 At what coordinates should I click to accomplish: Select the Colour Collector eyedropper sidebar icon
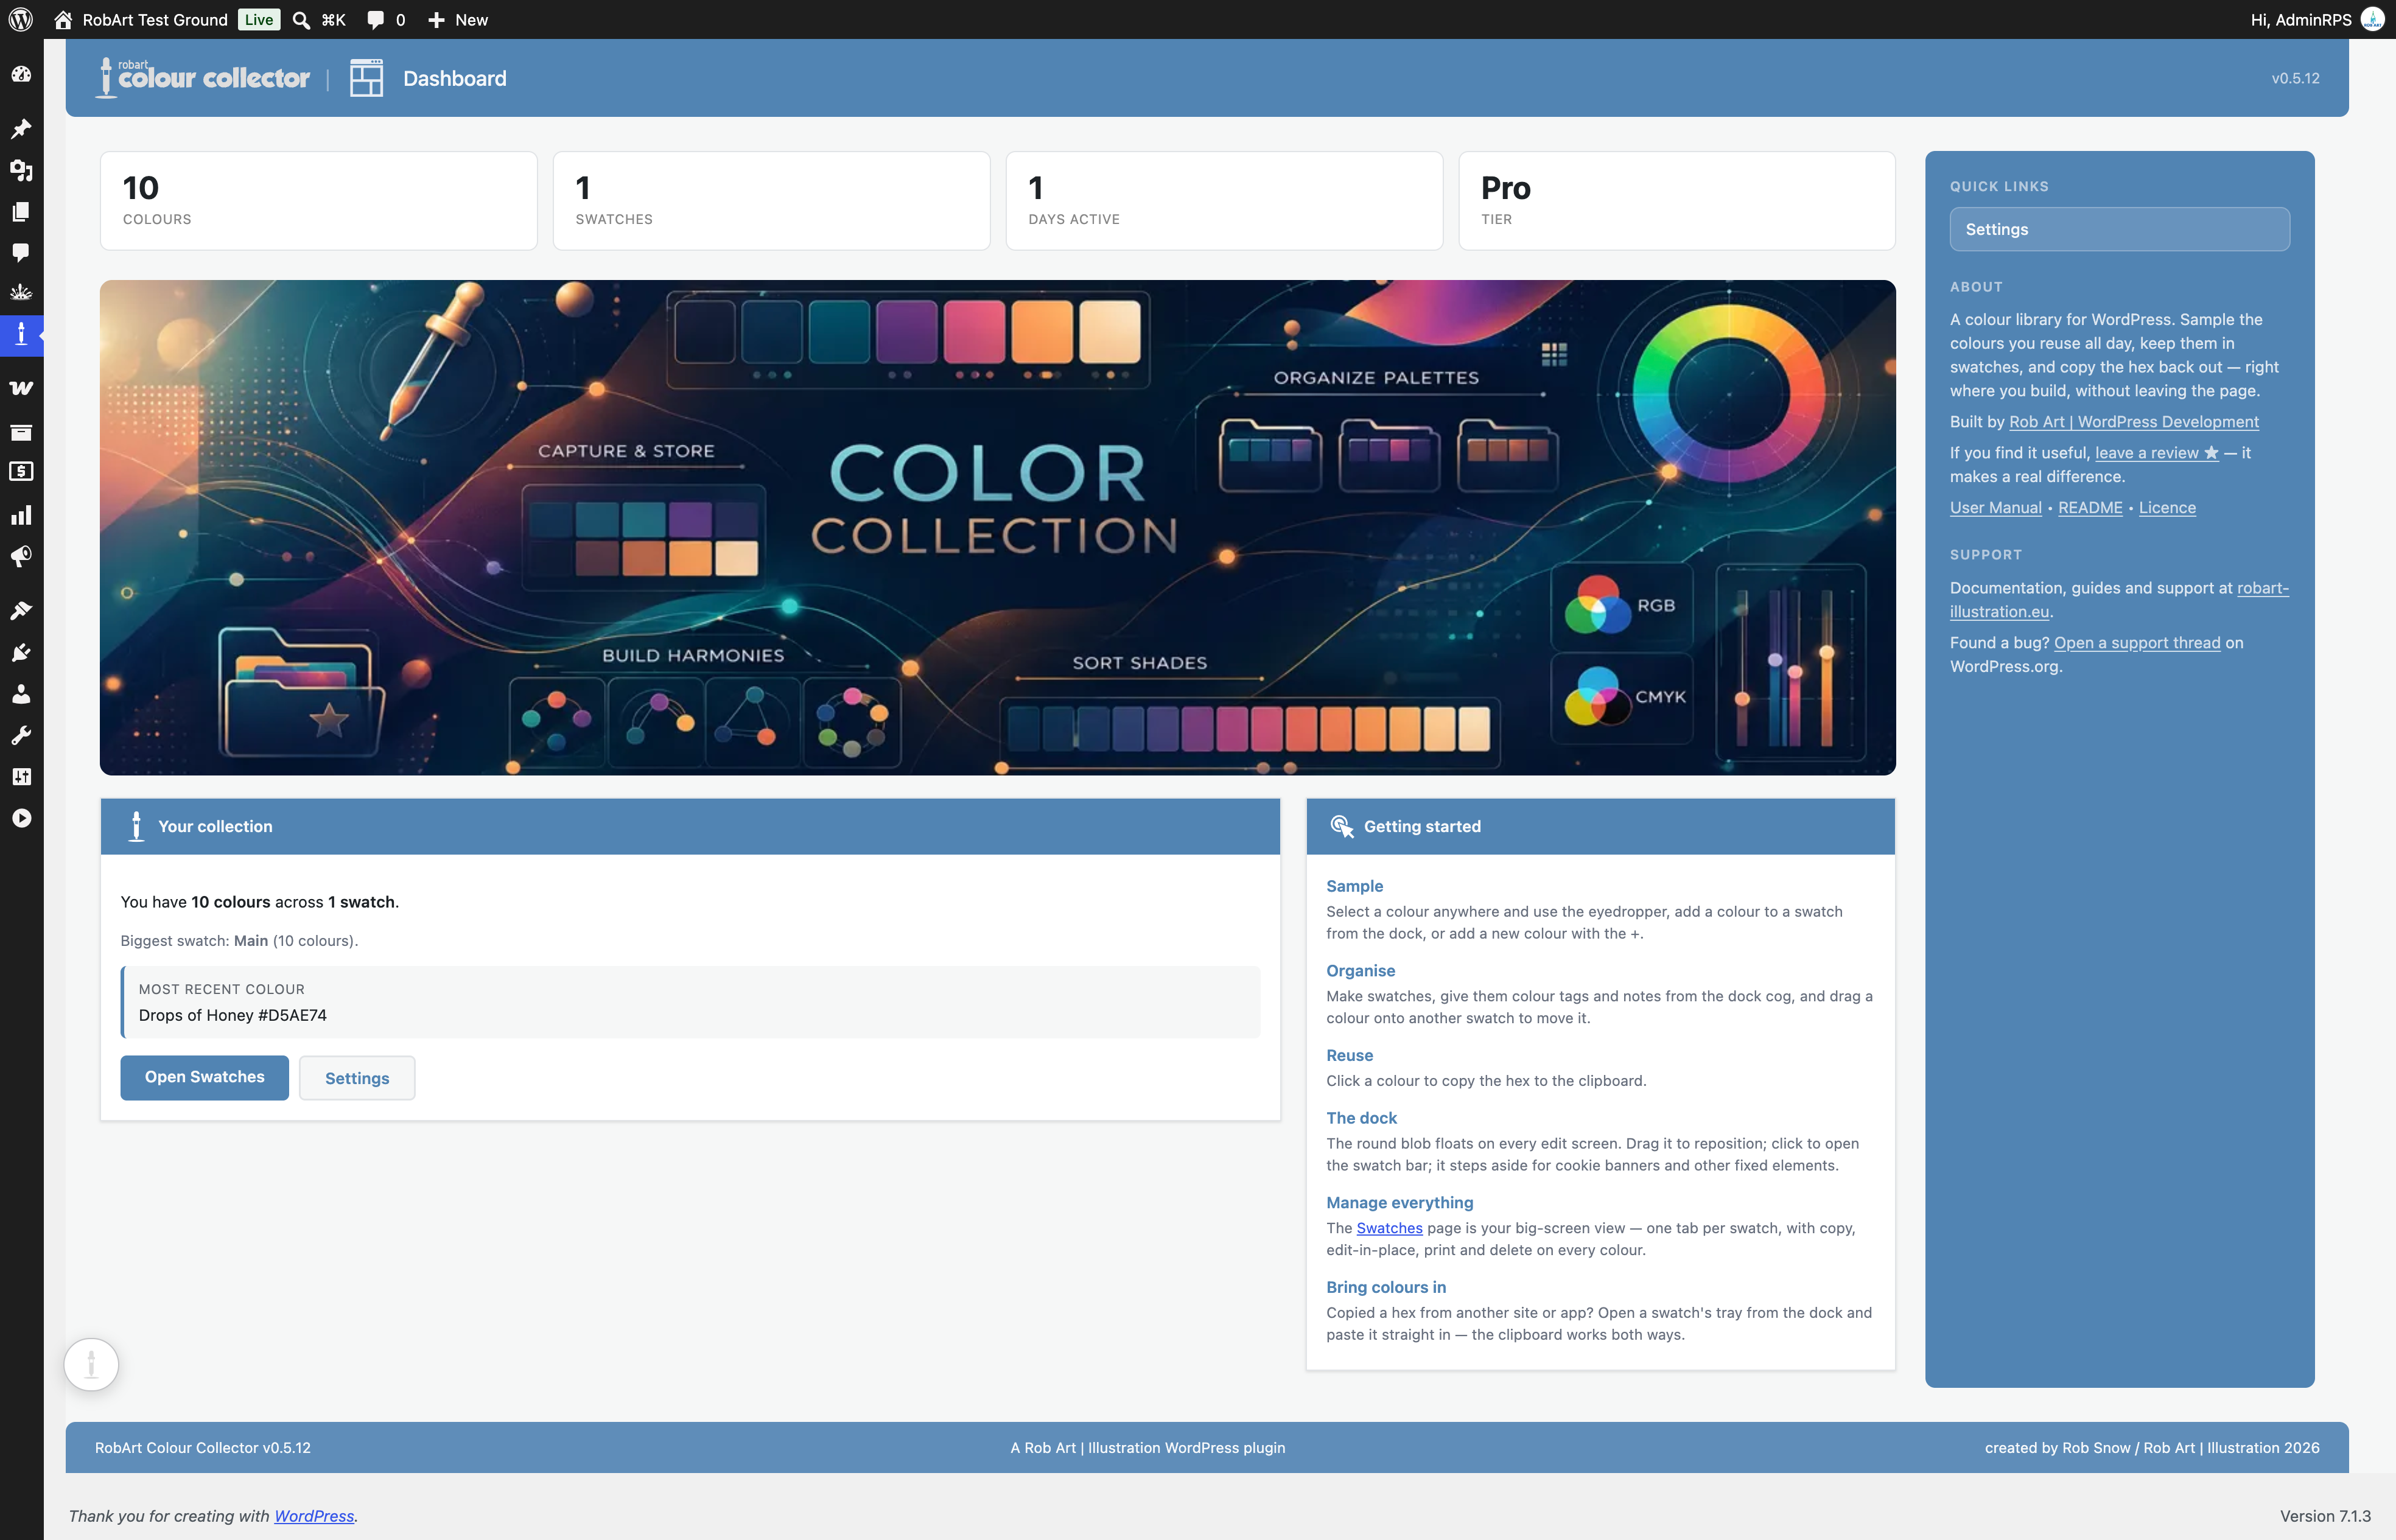point(21,334)
